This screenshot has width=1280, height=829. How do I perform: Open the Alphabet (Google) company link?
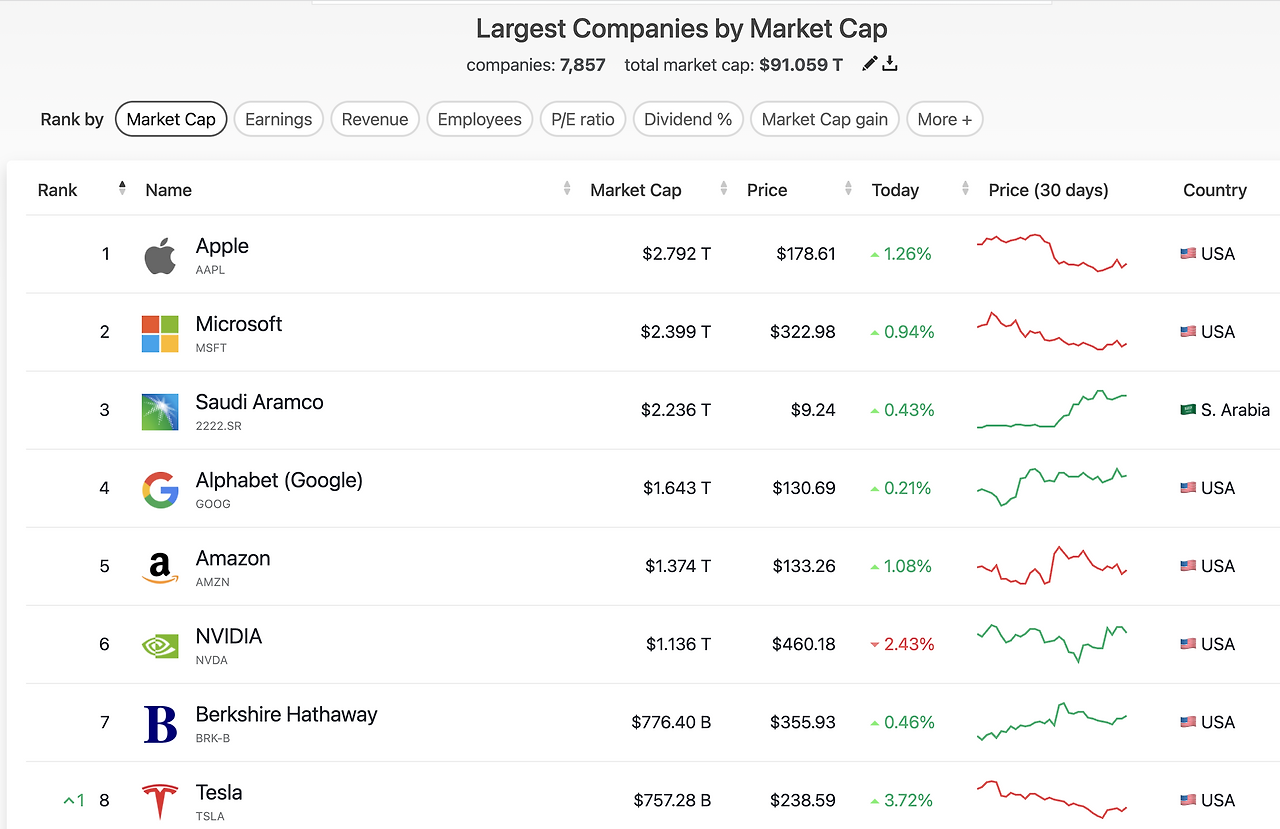[x=279, y=481]
